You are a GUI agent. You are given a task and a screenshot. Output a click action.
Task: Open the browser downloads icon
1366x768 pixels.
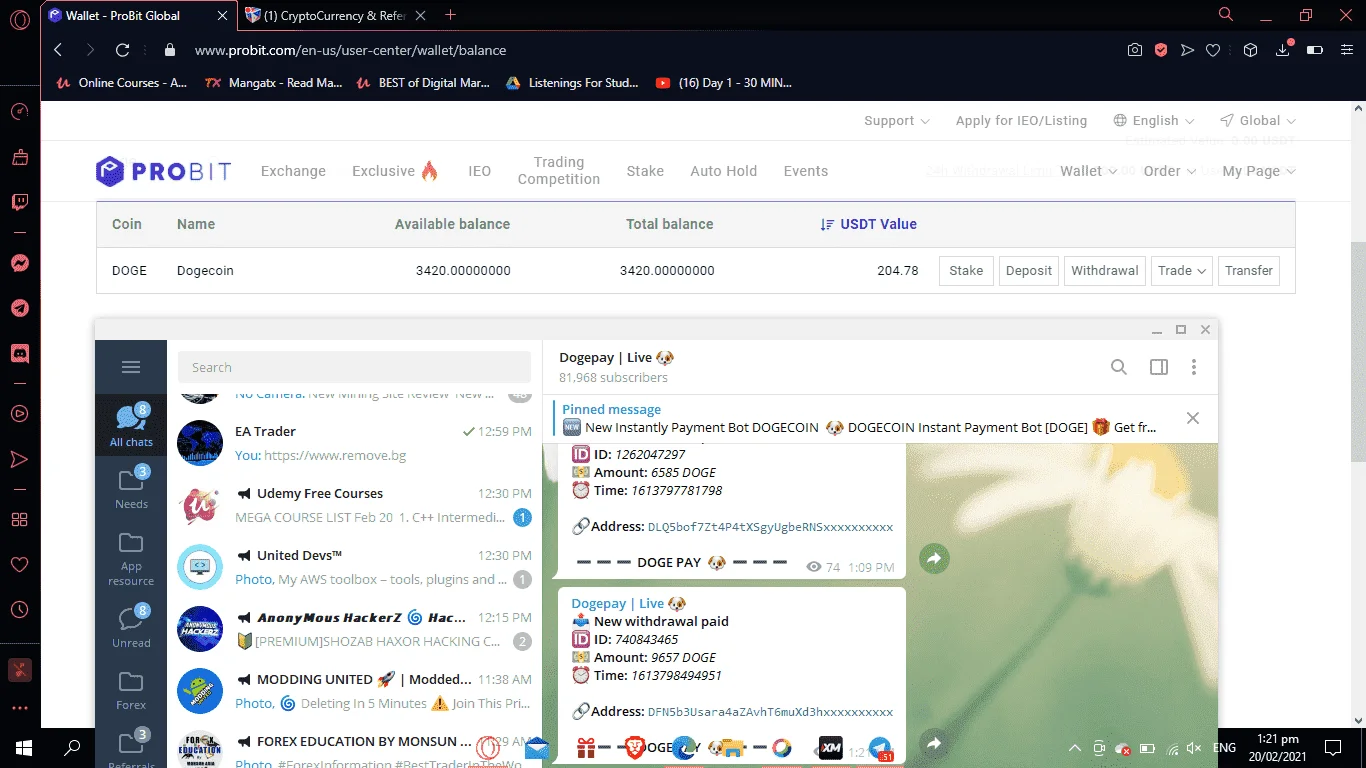point(1283,50)
